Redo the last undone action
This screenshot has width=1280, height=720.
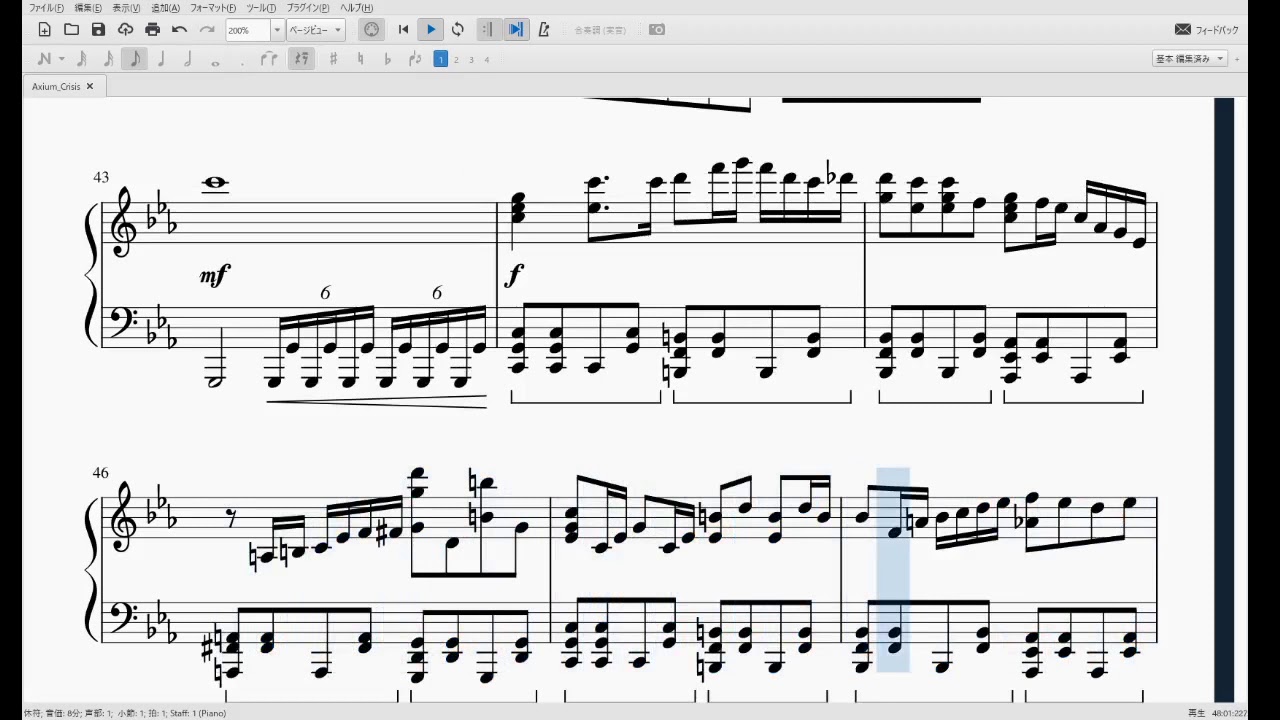coord(207,30)
